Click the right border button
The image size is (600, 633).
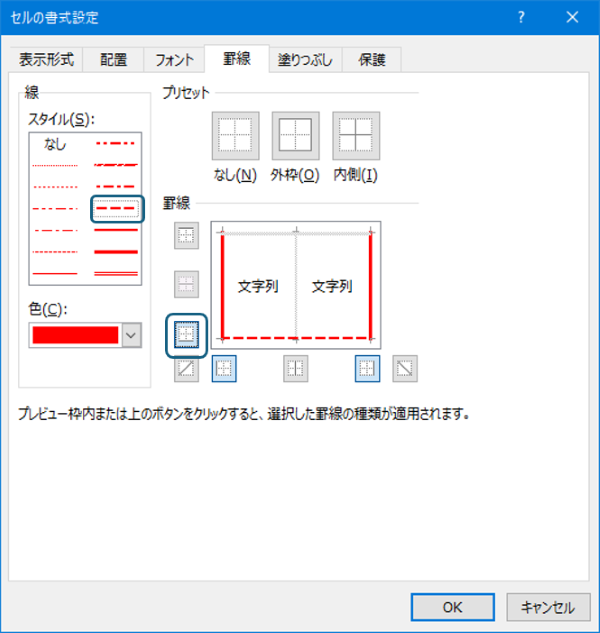click(x=367, y=369)
